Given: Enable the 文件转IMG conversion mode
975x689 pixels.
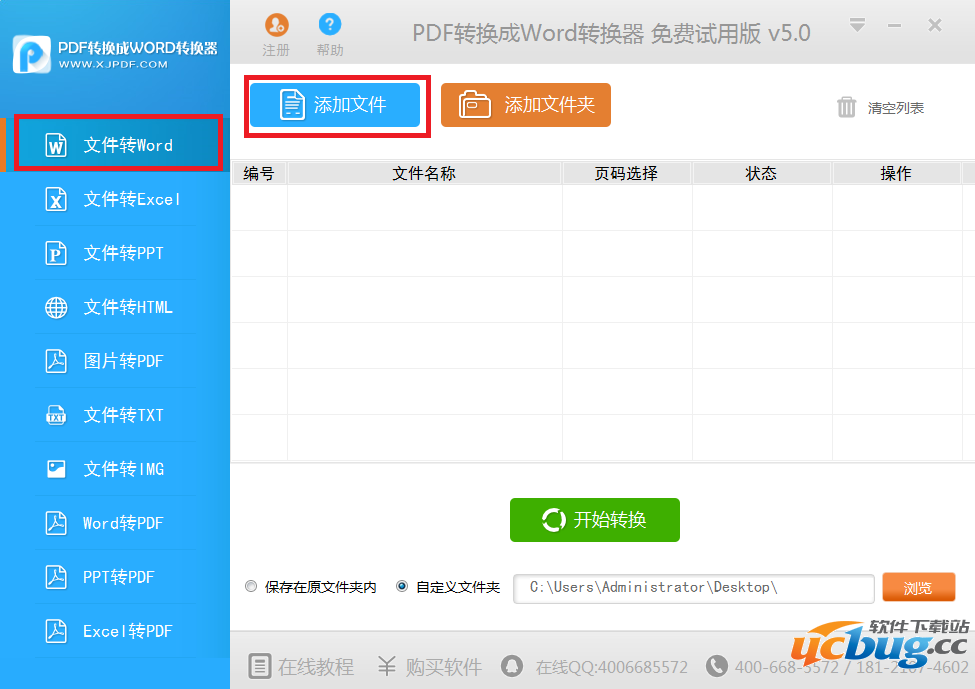Looking at the screenshot, I should click(115, 469).
